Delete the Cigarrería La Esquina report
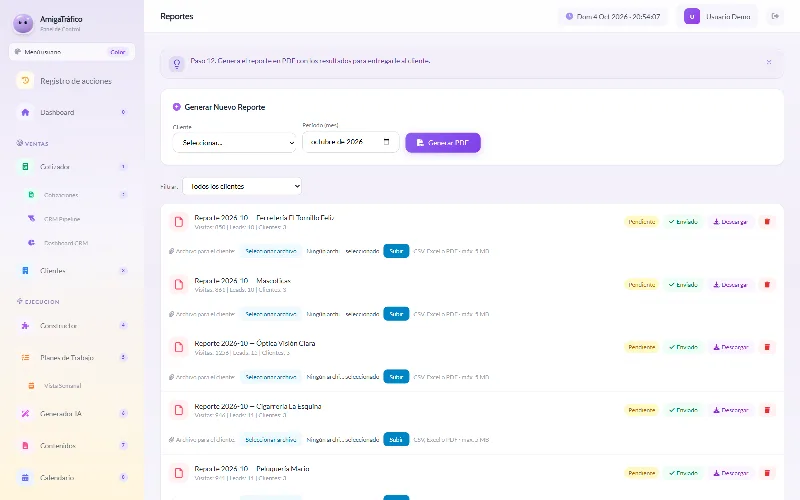Image resolution: width=800 pixels, height=500 pixels. pyautogui.click(x=766, y=410)
